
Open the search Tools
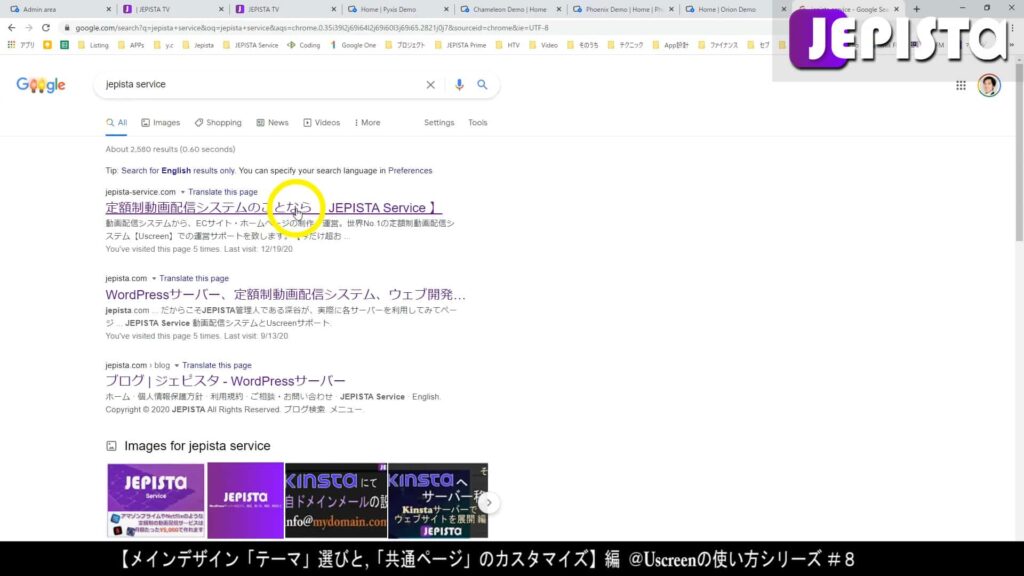click(x=477, y=123)
